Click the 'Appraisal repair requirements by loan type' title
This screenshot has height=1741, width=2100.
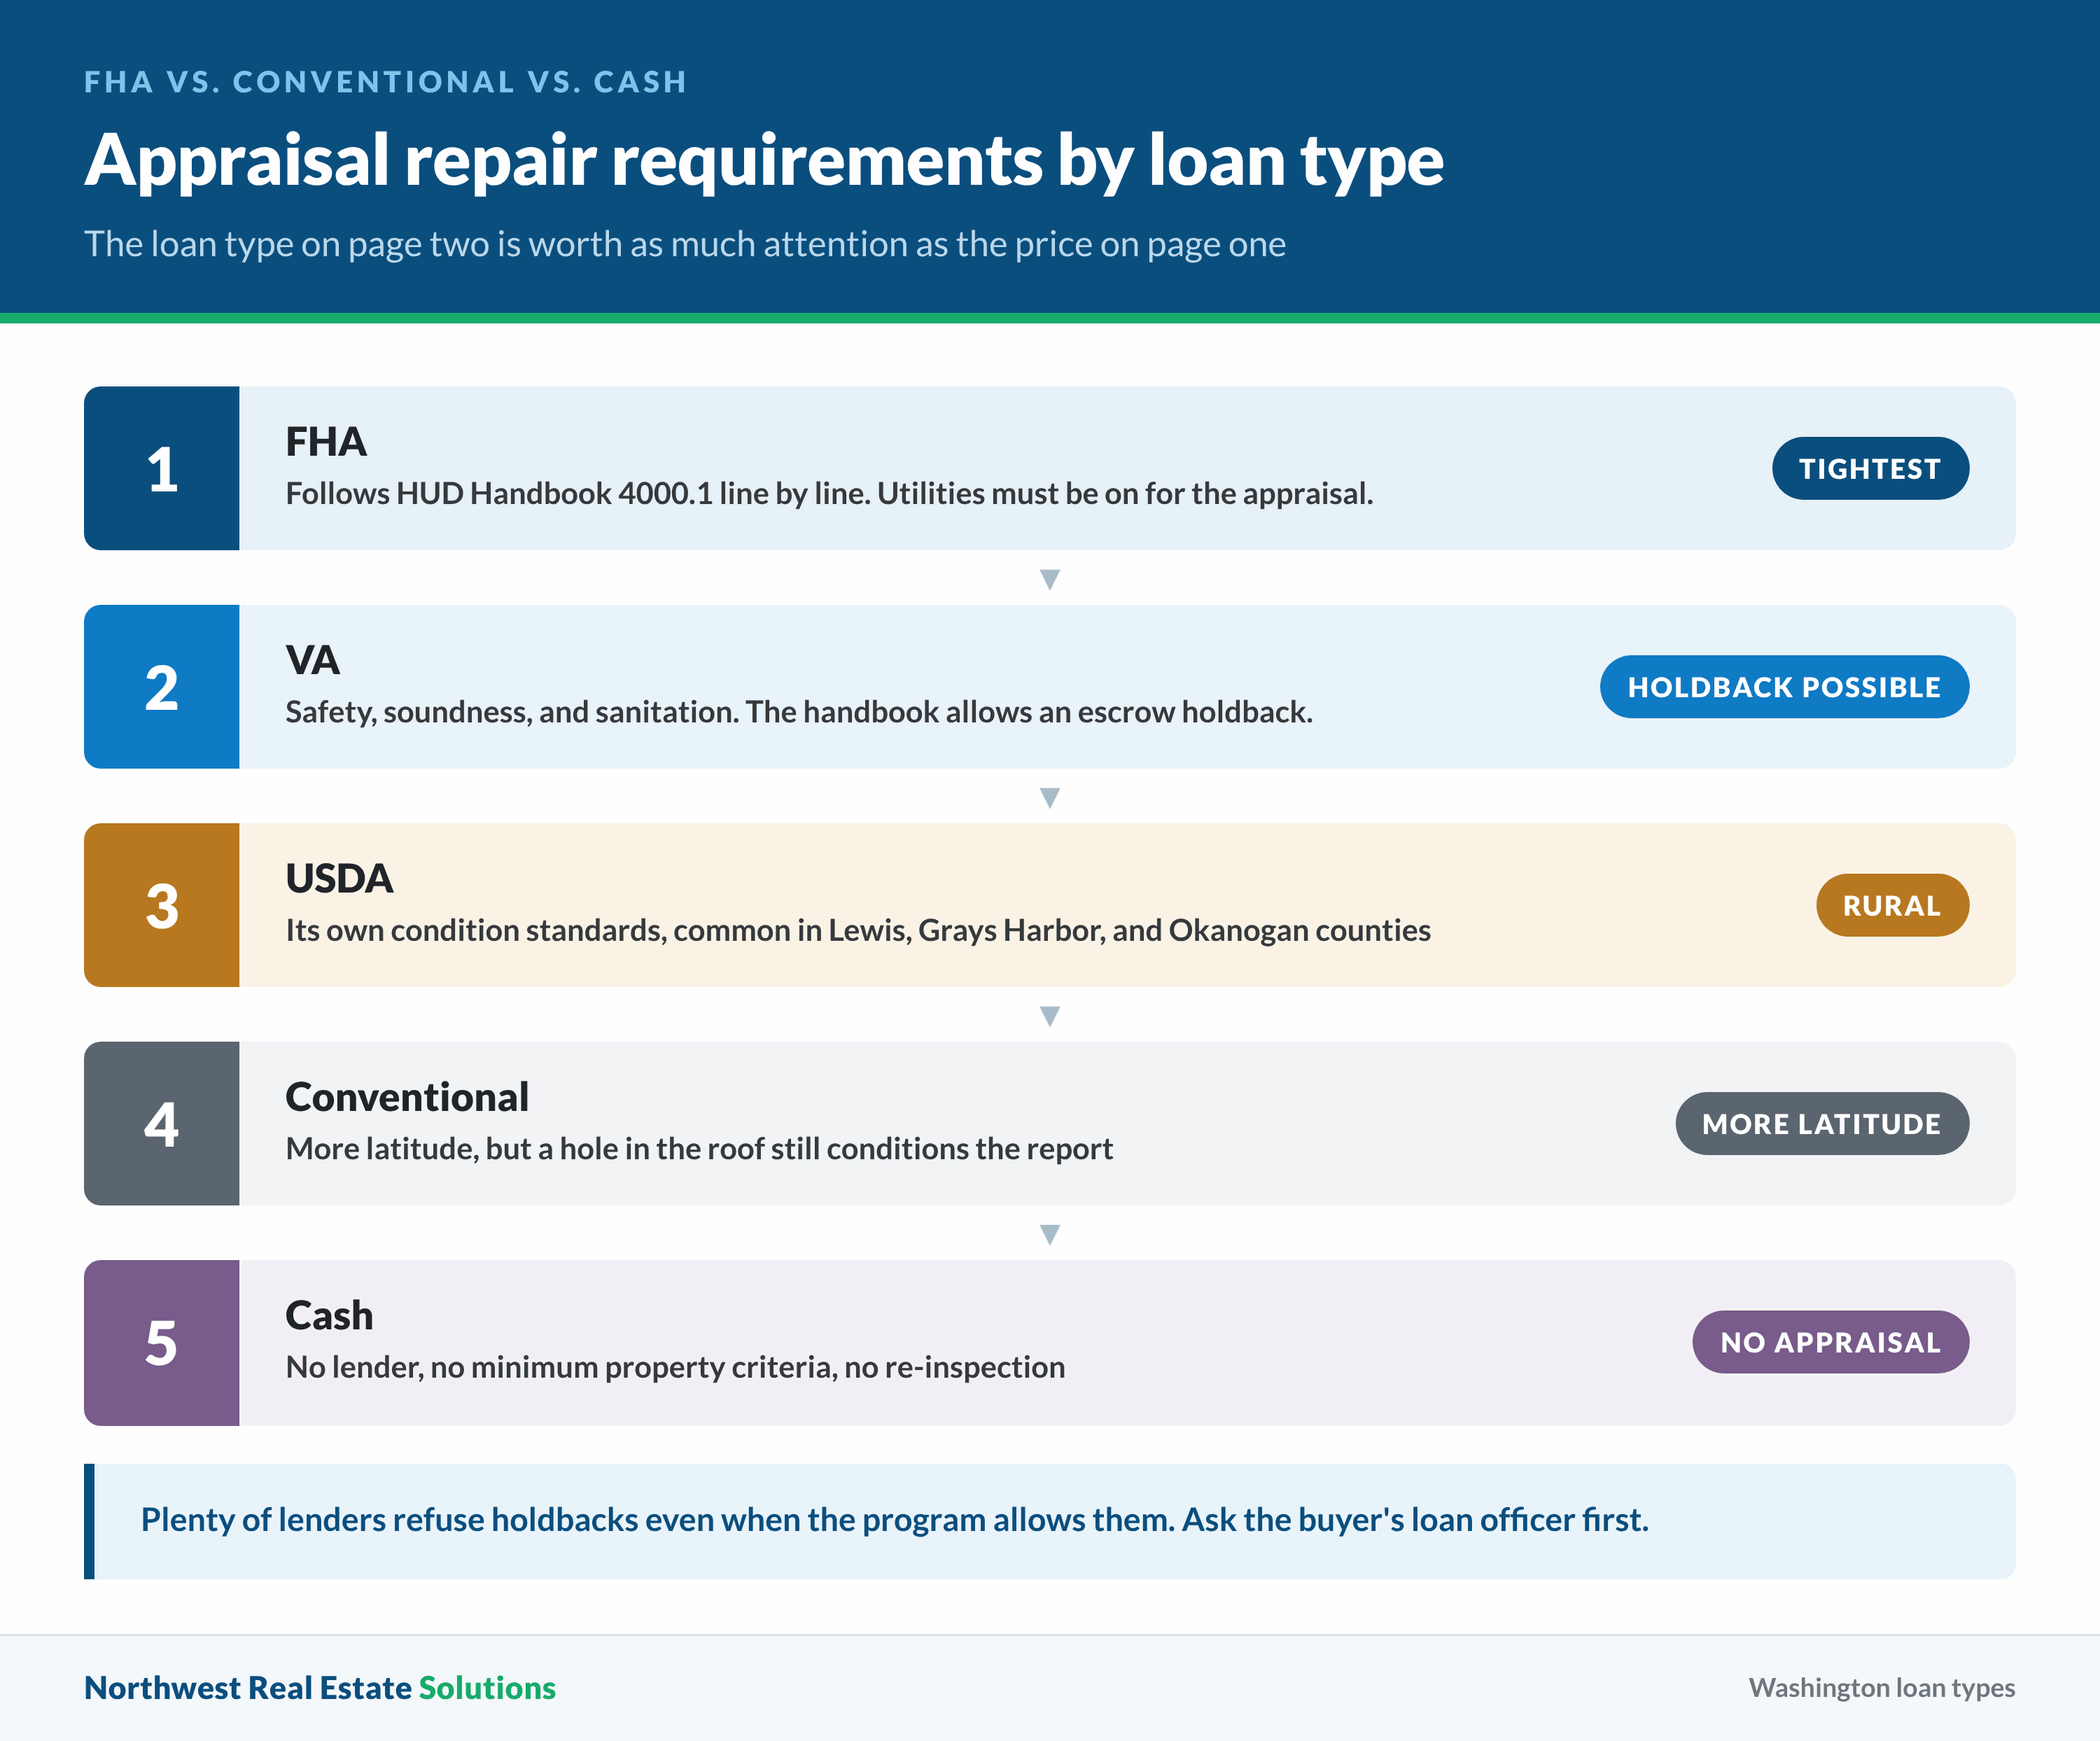click(764, 160)
